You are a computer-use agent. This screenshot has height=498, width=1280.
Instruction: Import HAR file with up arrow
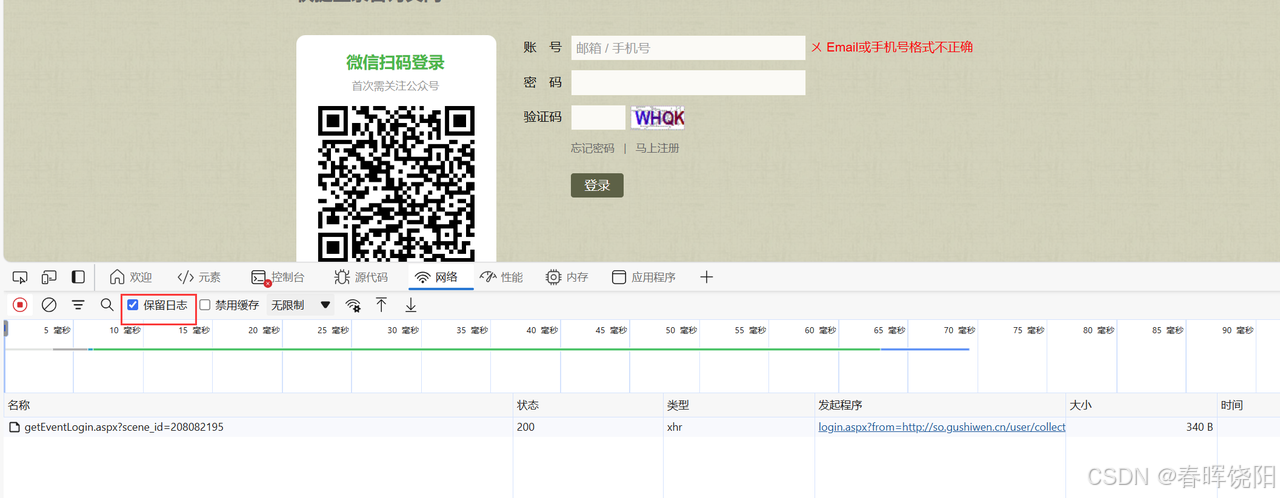coord(381,305)
